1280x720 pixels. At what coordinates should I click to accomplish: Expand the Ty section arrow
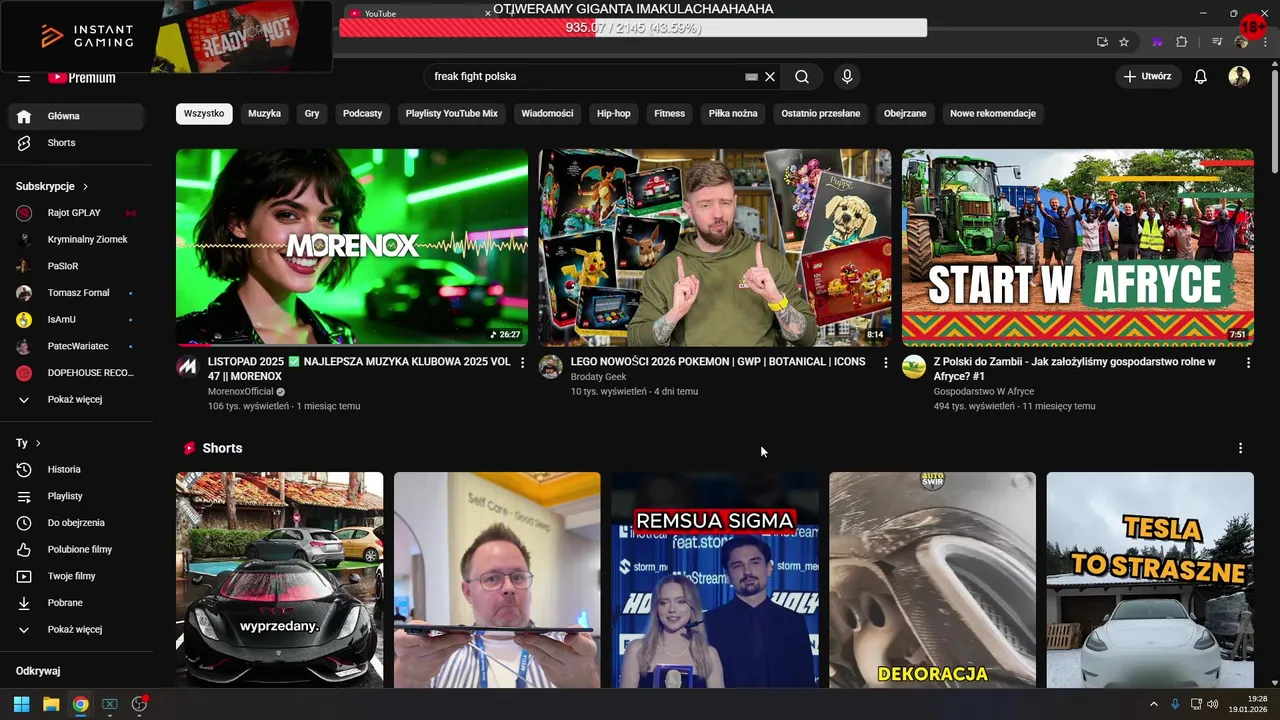pos(38,443)
